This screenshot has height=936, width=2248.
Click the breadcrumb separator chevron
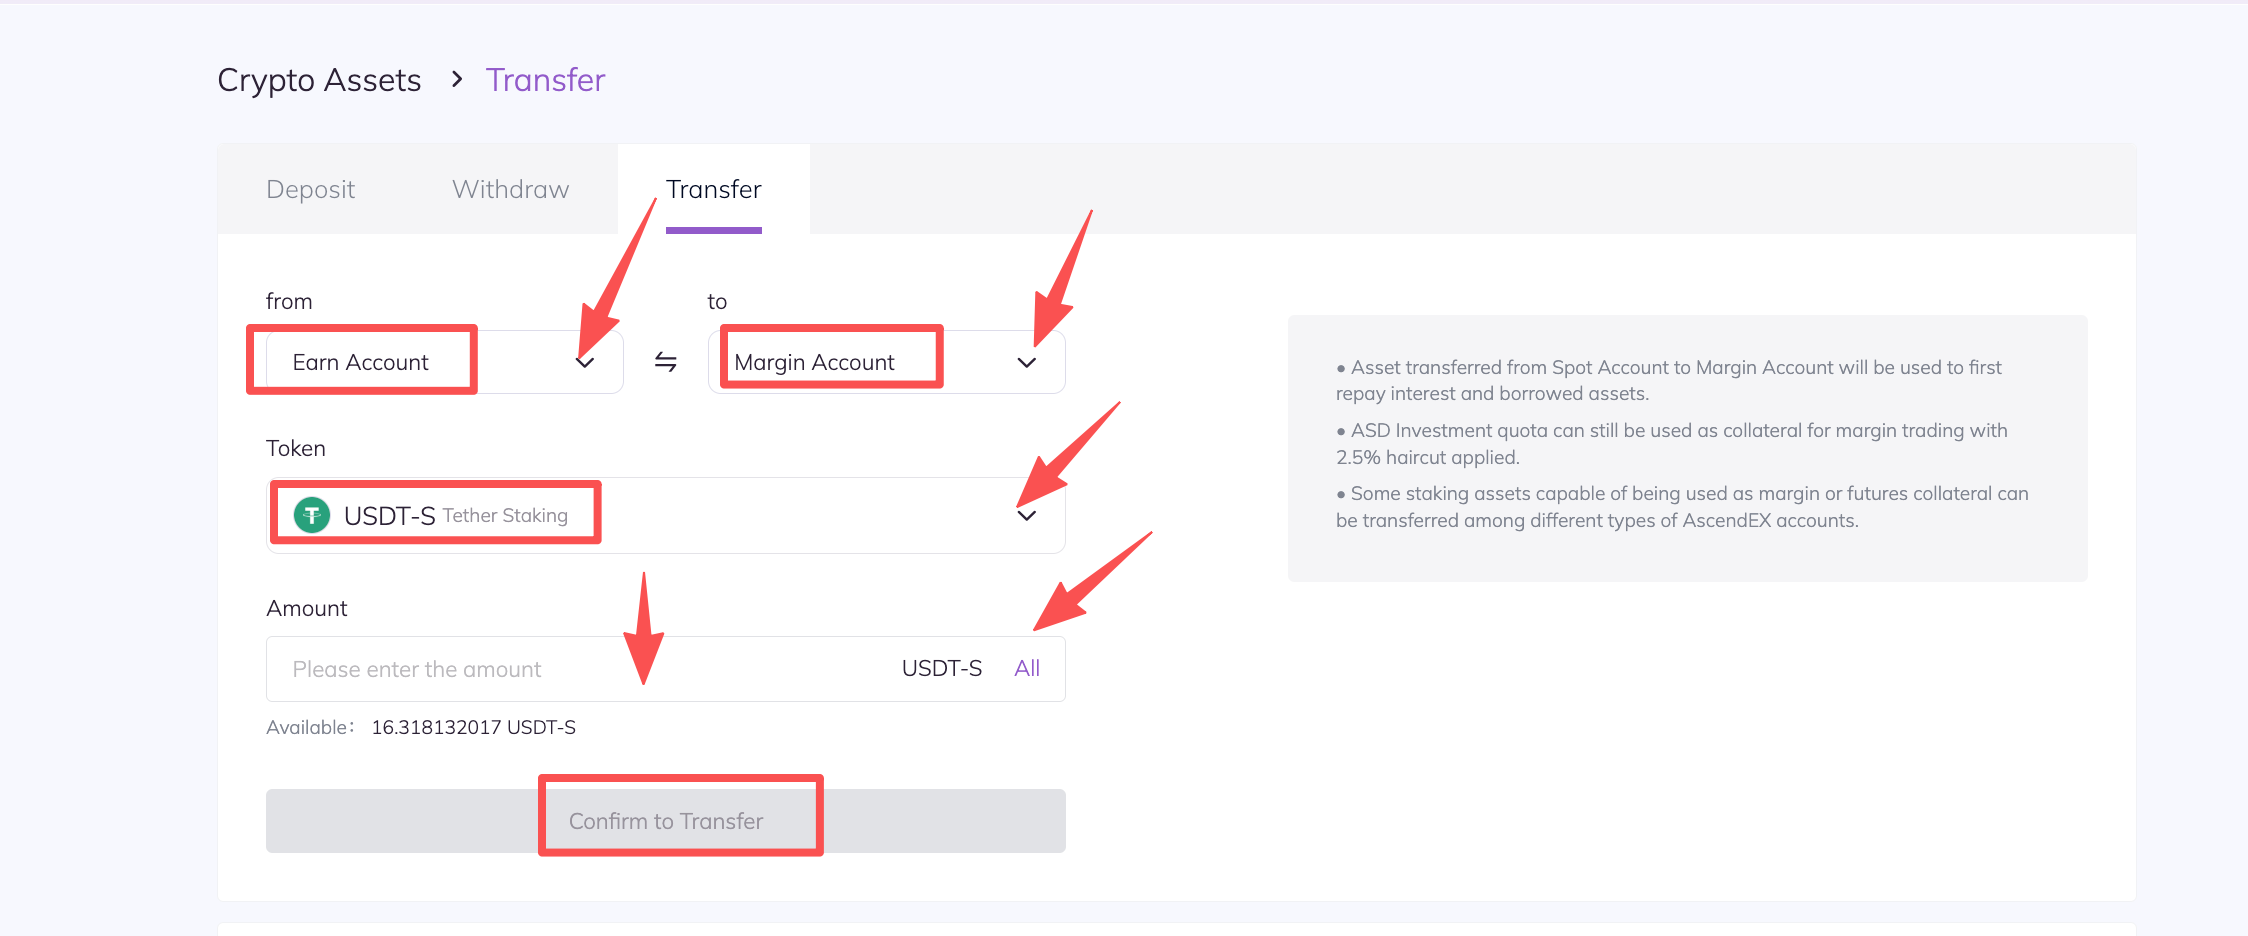(x=457, y=79)
